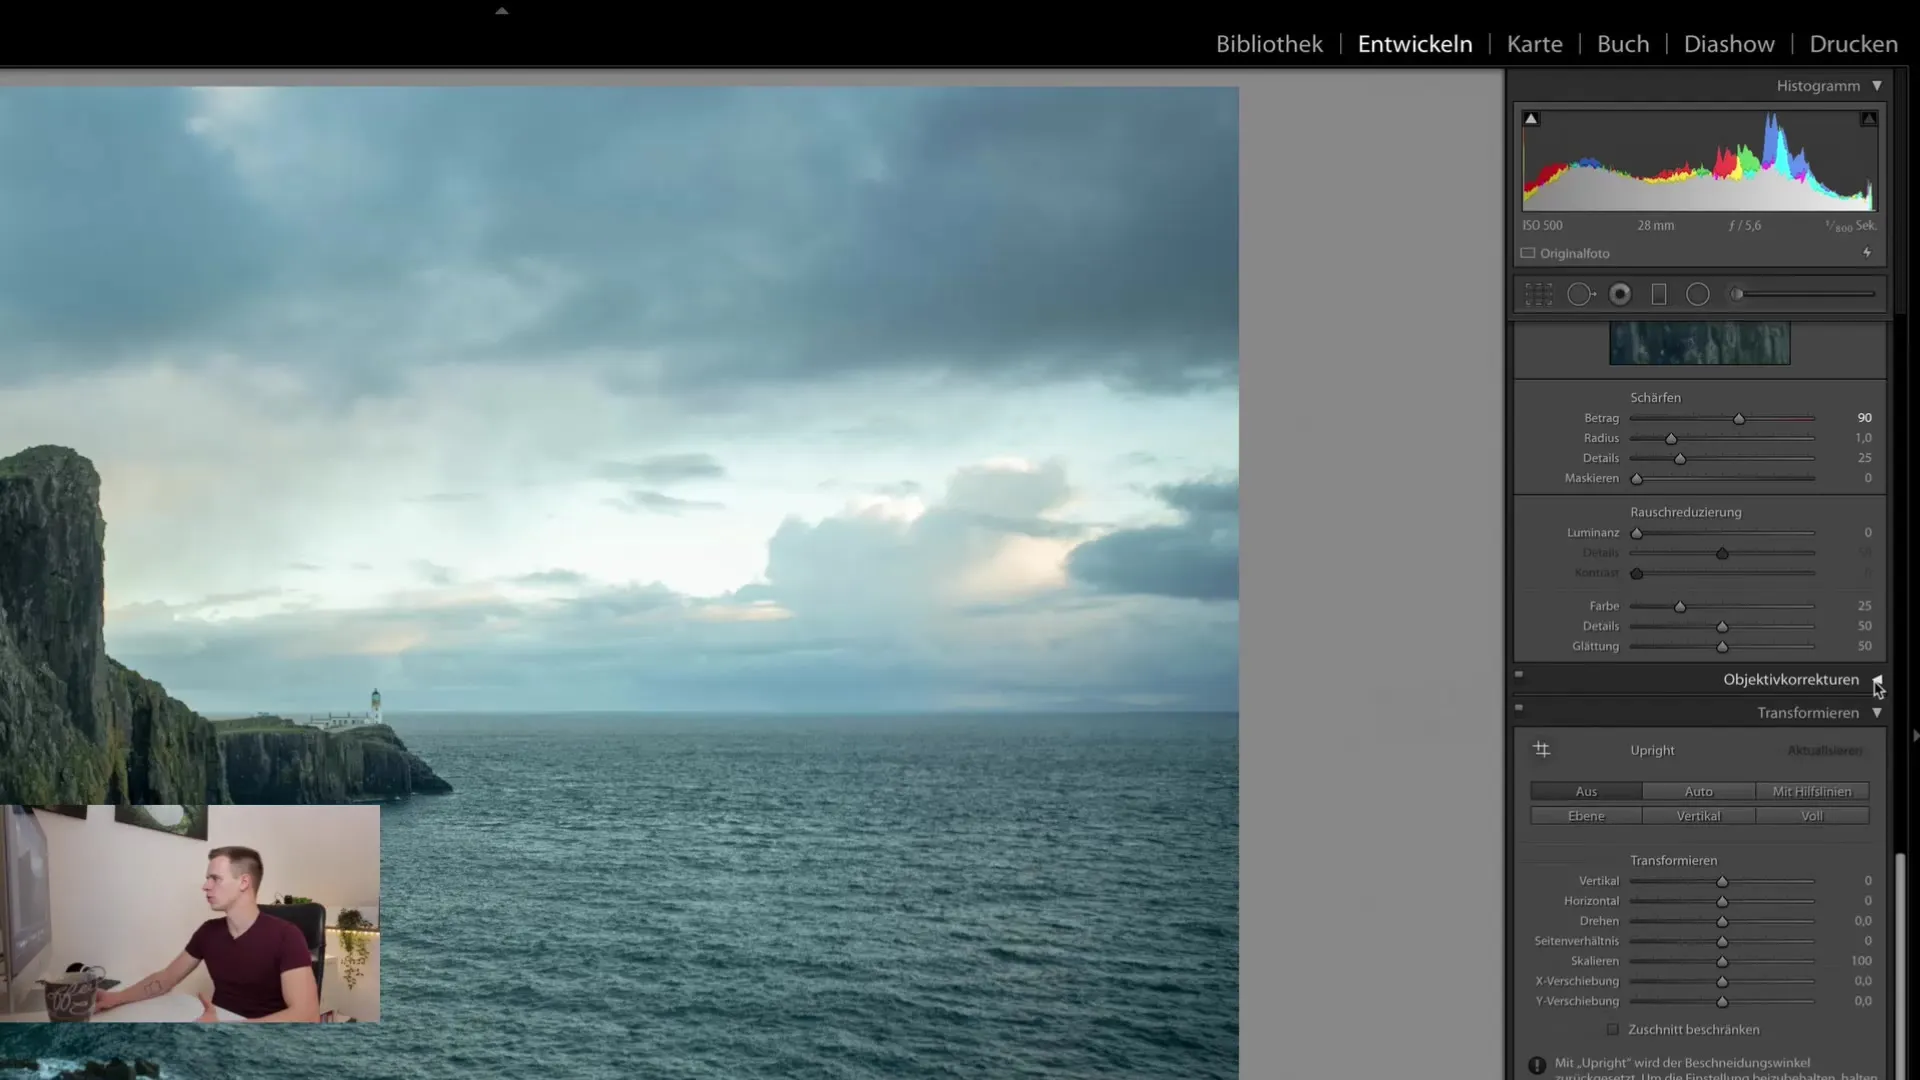Drag the Betrag sharpness slider
1920x1080 pixels.
click(1737, 419)
